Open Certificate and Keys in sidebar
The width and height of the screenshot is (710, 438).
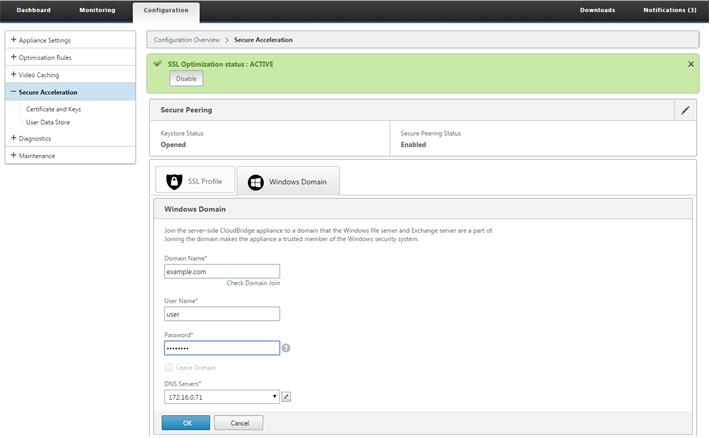click(x=53, y=109)
